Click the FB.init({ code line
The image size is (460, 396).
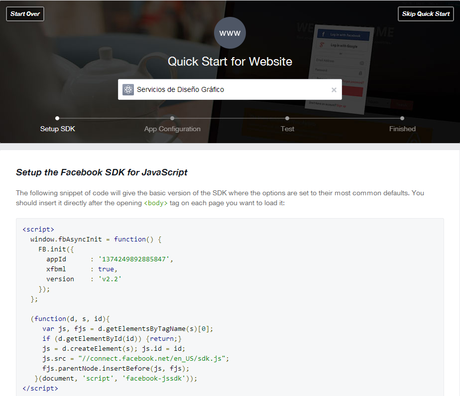coord(56,249)
